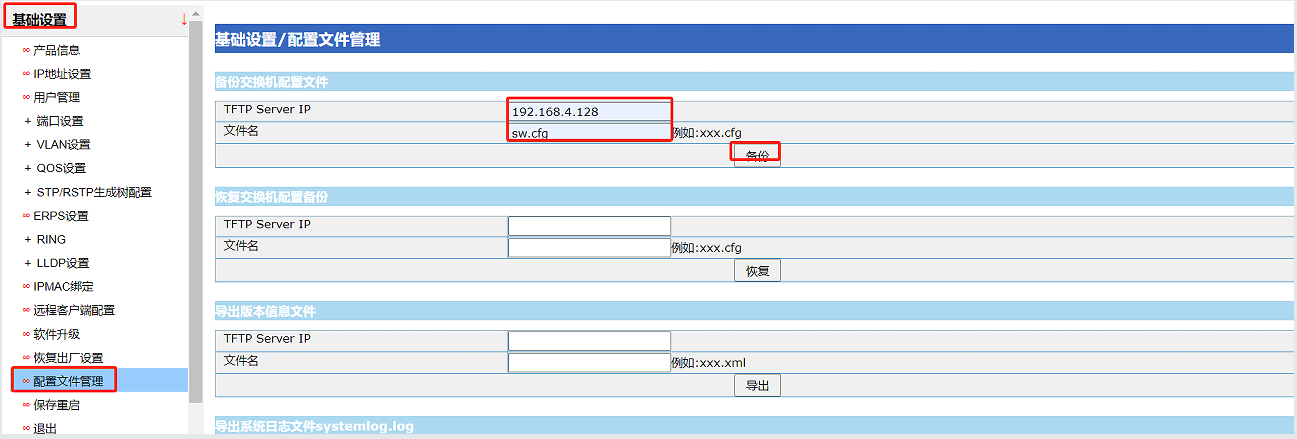1297x439 pixels.
Task: Open 恢复出厂设置 page
Action: coord(67,358)
